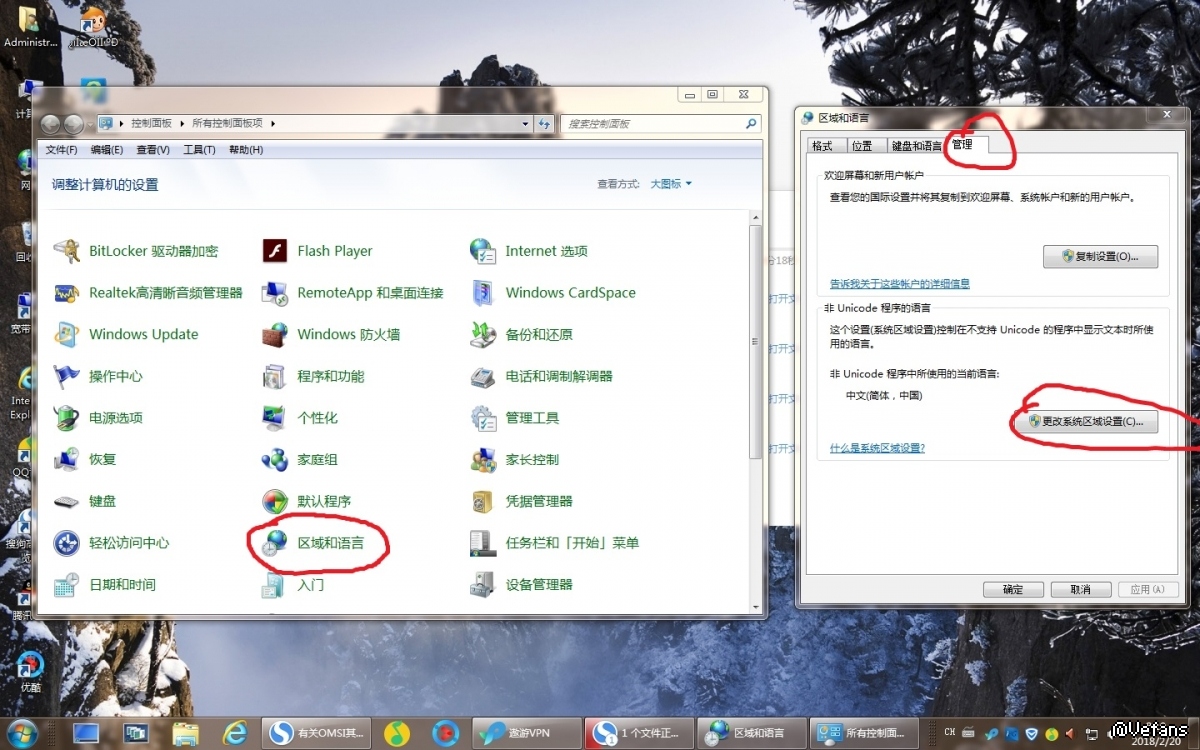Expand 控制面板 breadcrumb arrow

[x=182, y=124]
